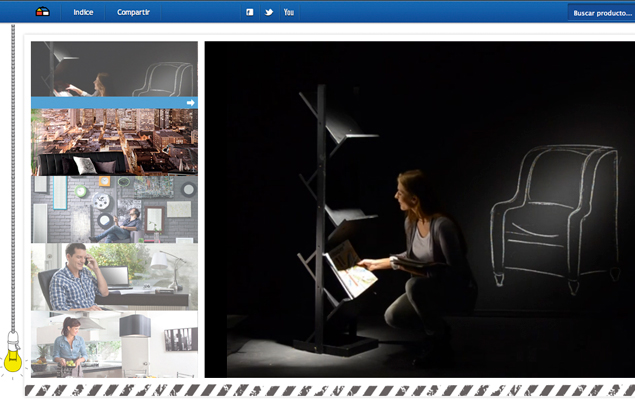Open the Compartir menu

(134, 12)
